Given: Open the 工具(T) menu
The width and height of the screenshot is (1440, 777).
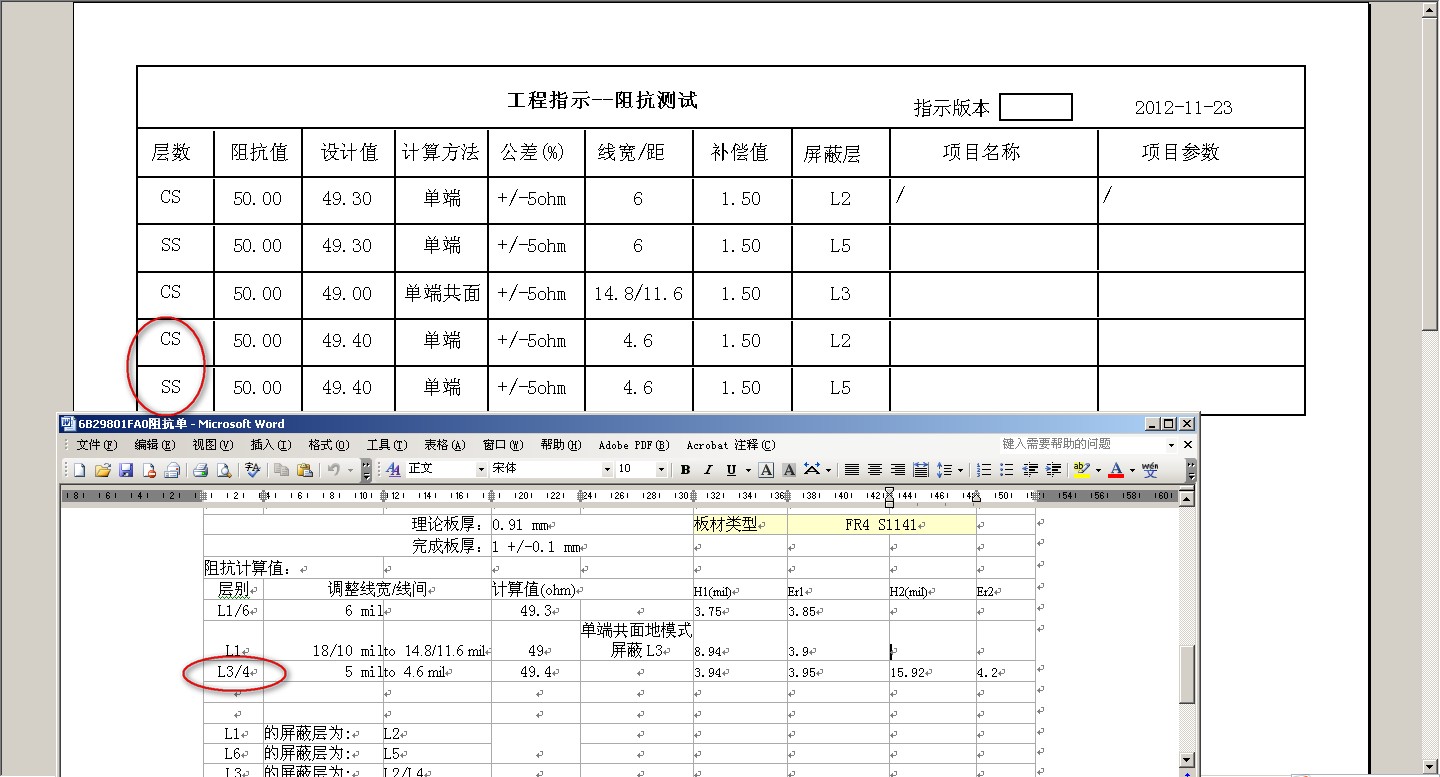Looking at the screenshot, I should point(386,445).
